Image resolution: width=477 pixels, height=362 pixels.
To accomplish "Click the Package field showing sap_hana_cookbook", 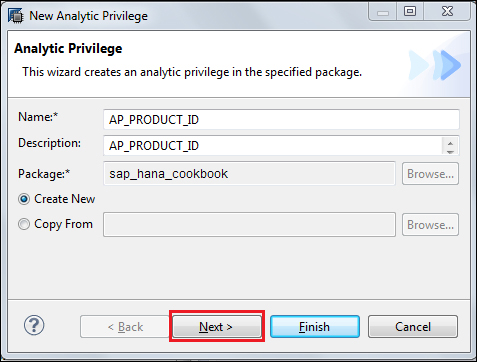I will 249,174.
